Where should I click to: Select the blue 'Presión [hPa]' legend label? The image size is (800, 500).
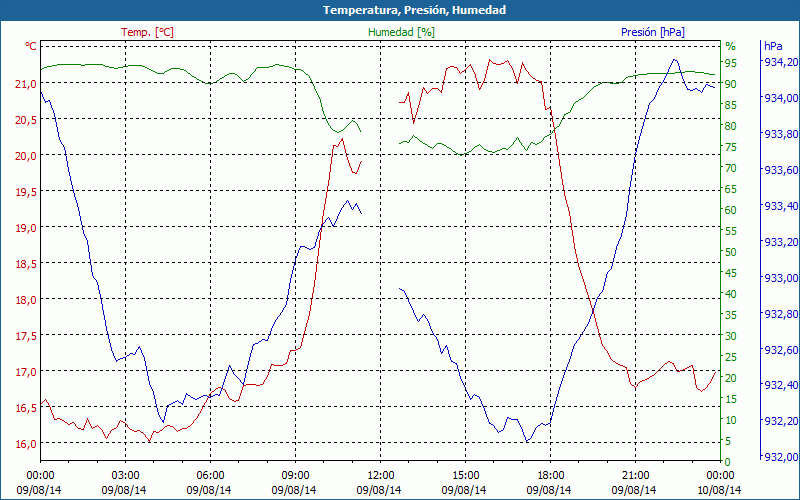coord(653,32)
